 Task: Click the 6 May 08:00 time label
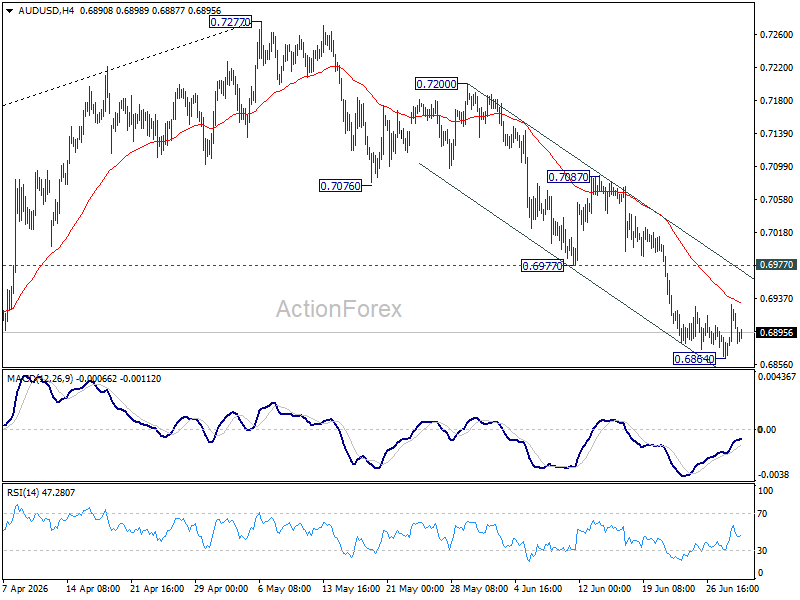click(x=285, y=588)
